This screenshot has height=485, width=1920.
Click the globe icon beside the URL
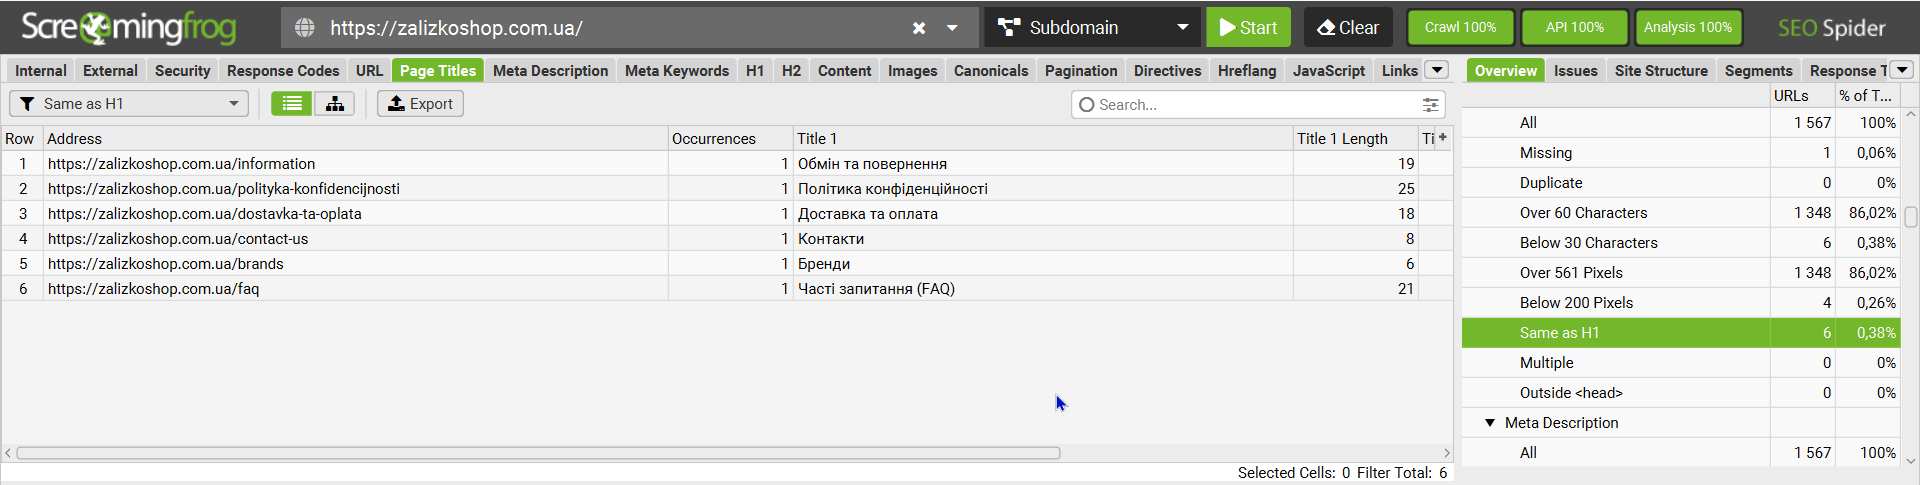[305, 28]
